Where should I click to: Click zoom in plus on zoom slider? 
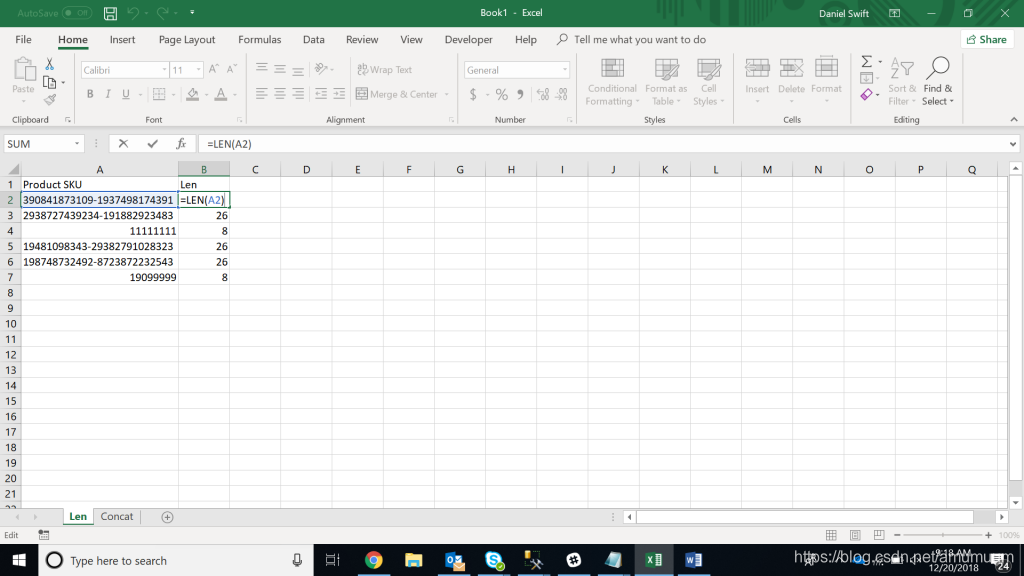(988, 535)
